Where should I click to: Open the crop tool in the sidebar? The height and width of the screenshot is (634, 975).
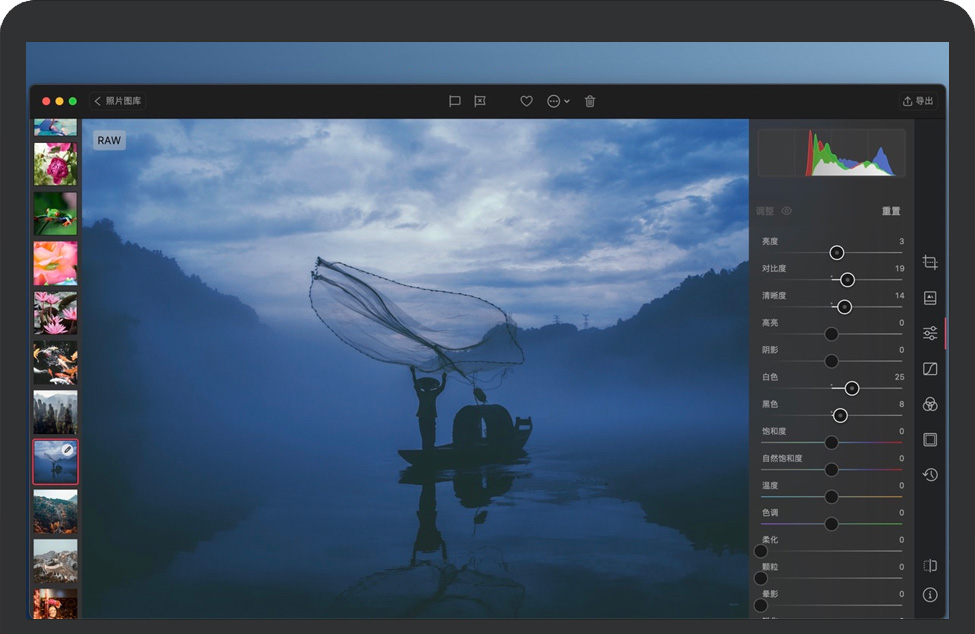click(x=930, y=262)
